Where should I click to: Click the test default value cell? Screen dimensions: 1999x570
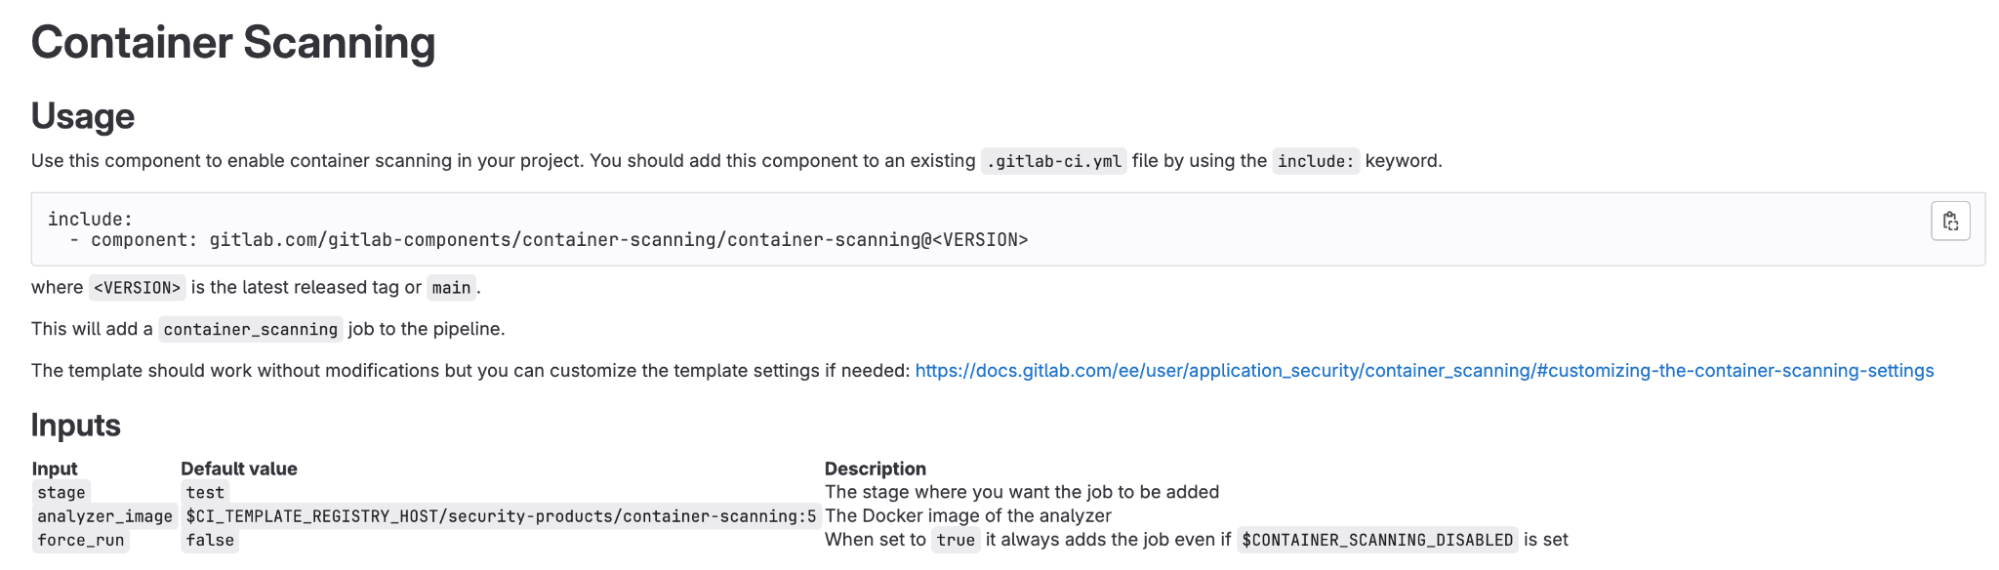click(205, 492)
